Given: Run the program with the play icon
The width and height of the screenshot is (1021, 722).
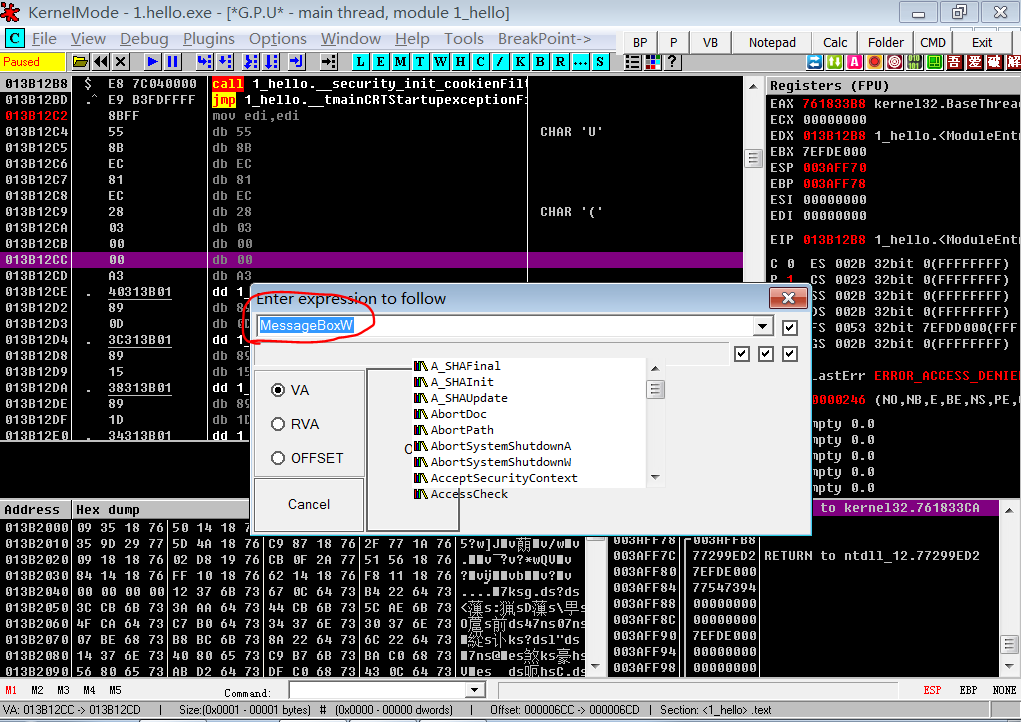Looking at the screenshot, I should point(152,62).
